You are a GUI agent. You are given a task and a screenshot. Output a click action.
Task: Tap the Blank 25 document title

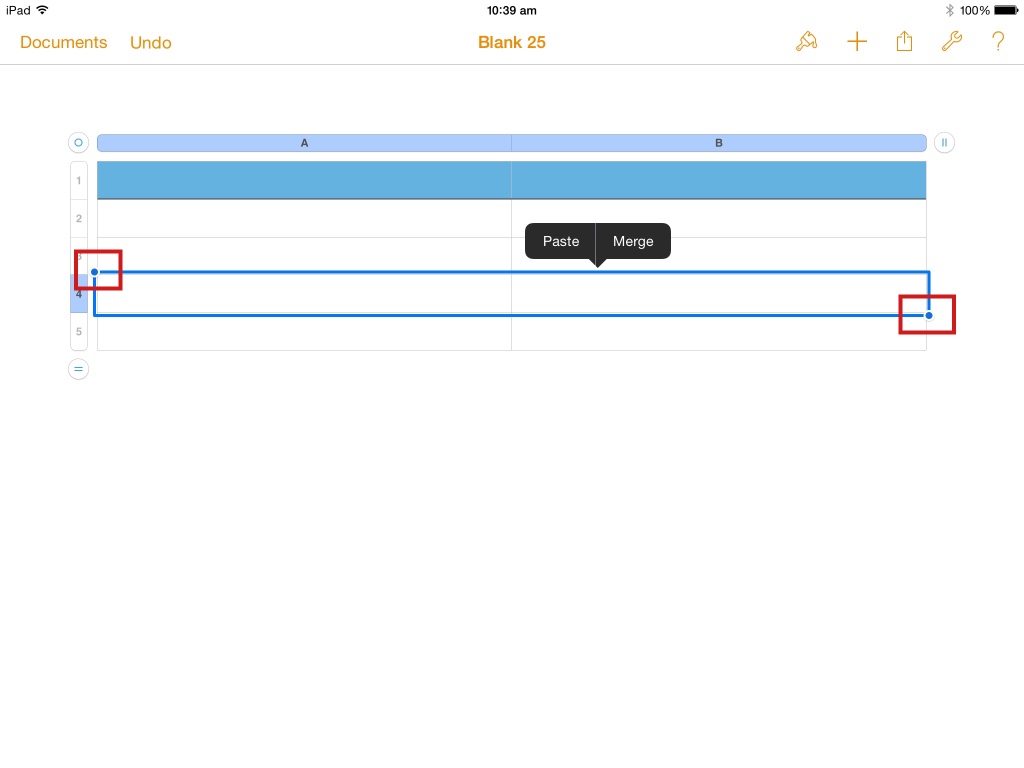click(512, 42)
